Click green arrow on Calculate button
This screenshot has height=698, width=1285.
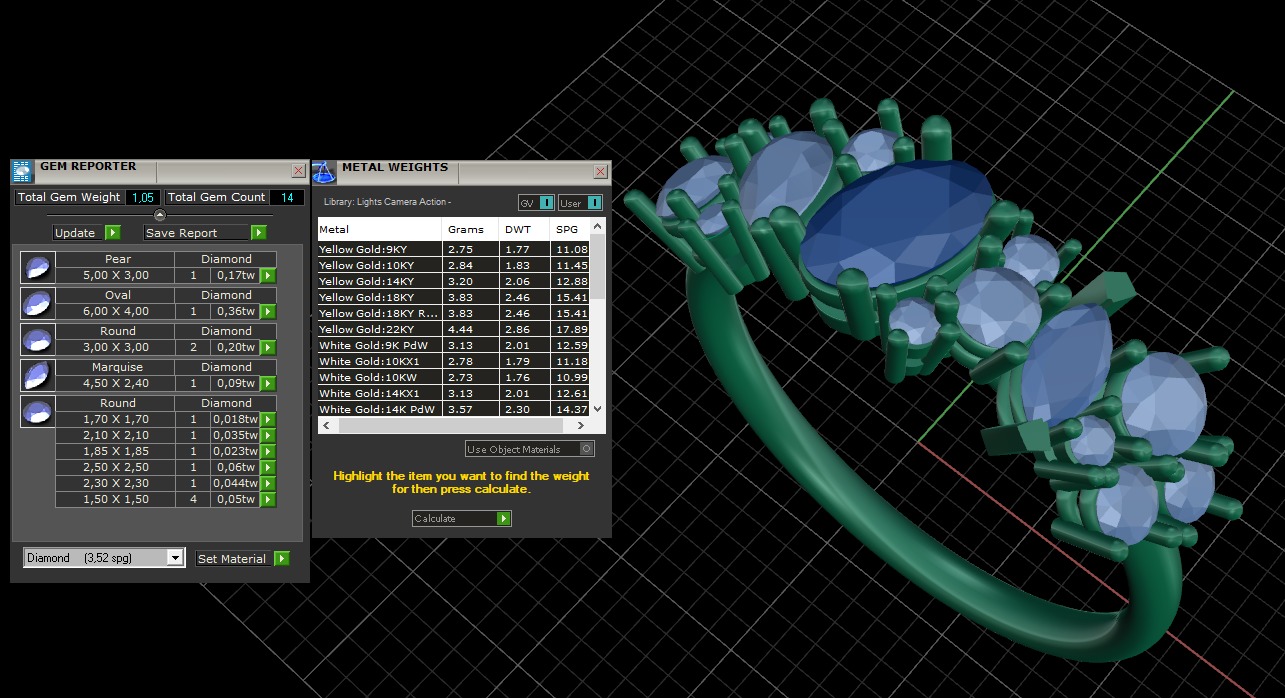[x=504, y=518]
